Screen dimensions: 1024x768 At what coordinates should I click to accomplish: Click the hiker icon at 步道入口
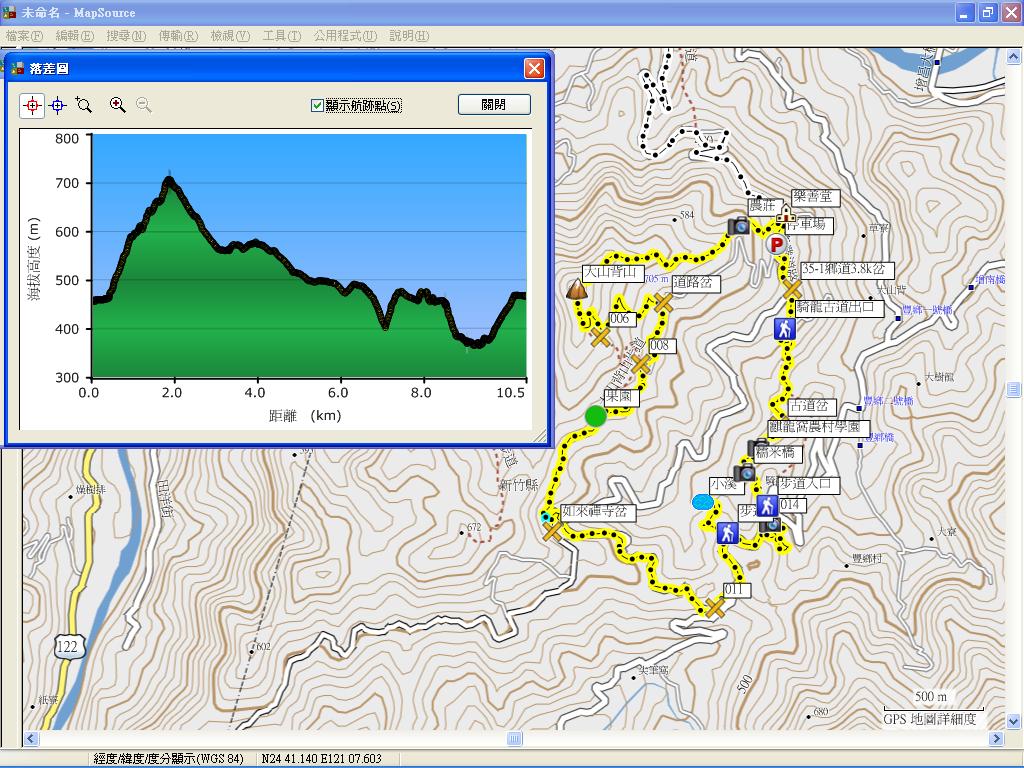767,505
